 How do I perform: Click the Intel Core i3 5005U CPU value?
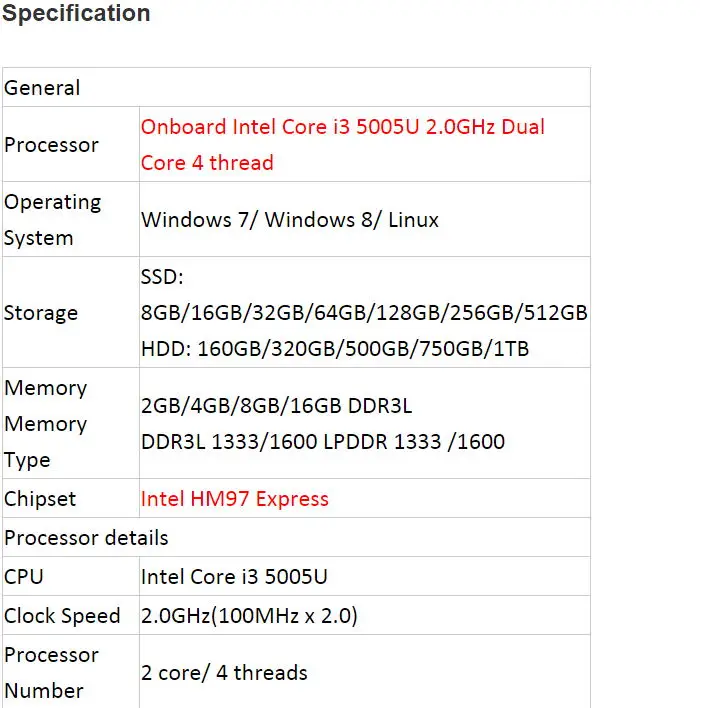(x=234, y=577)
